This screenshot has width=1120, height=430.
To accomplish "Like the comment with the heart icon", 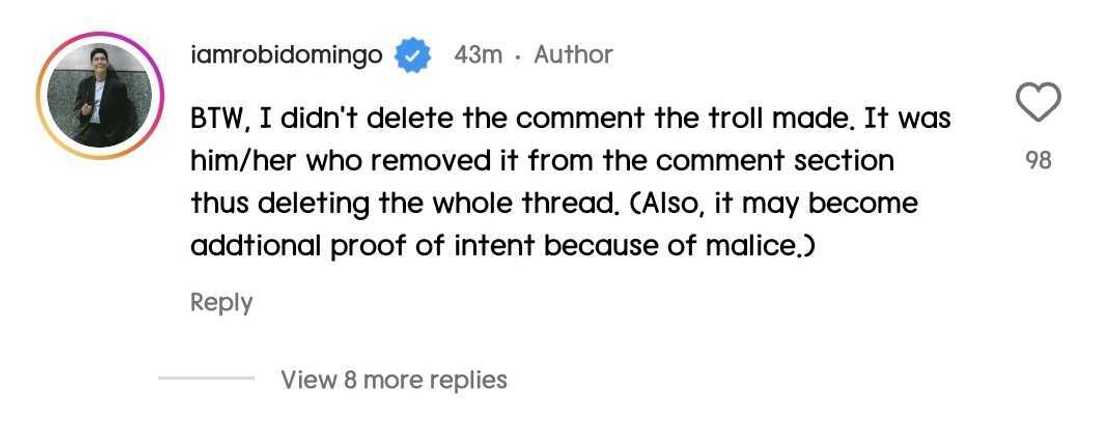I will [1038, 102].
